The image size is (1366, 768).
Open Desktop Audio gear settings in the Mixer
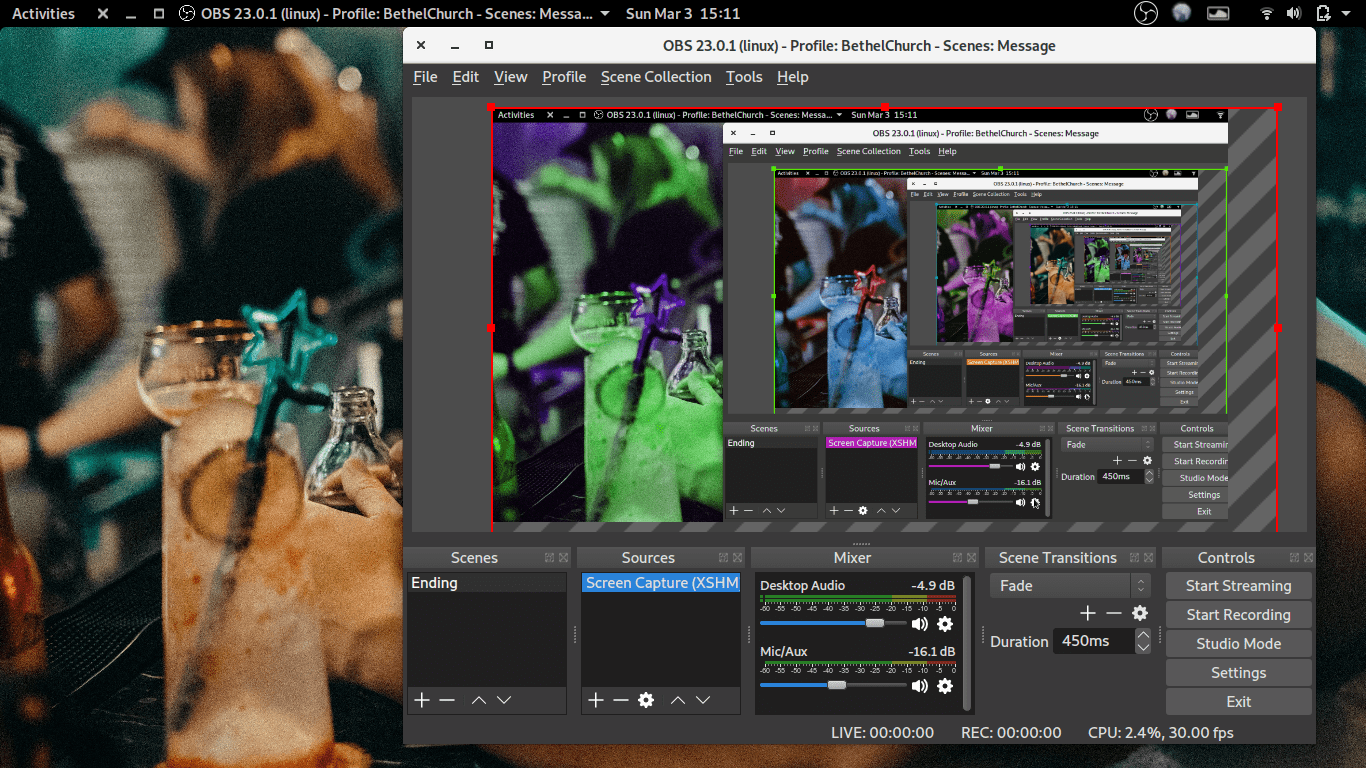point(945,624)
